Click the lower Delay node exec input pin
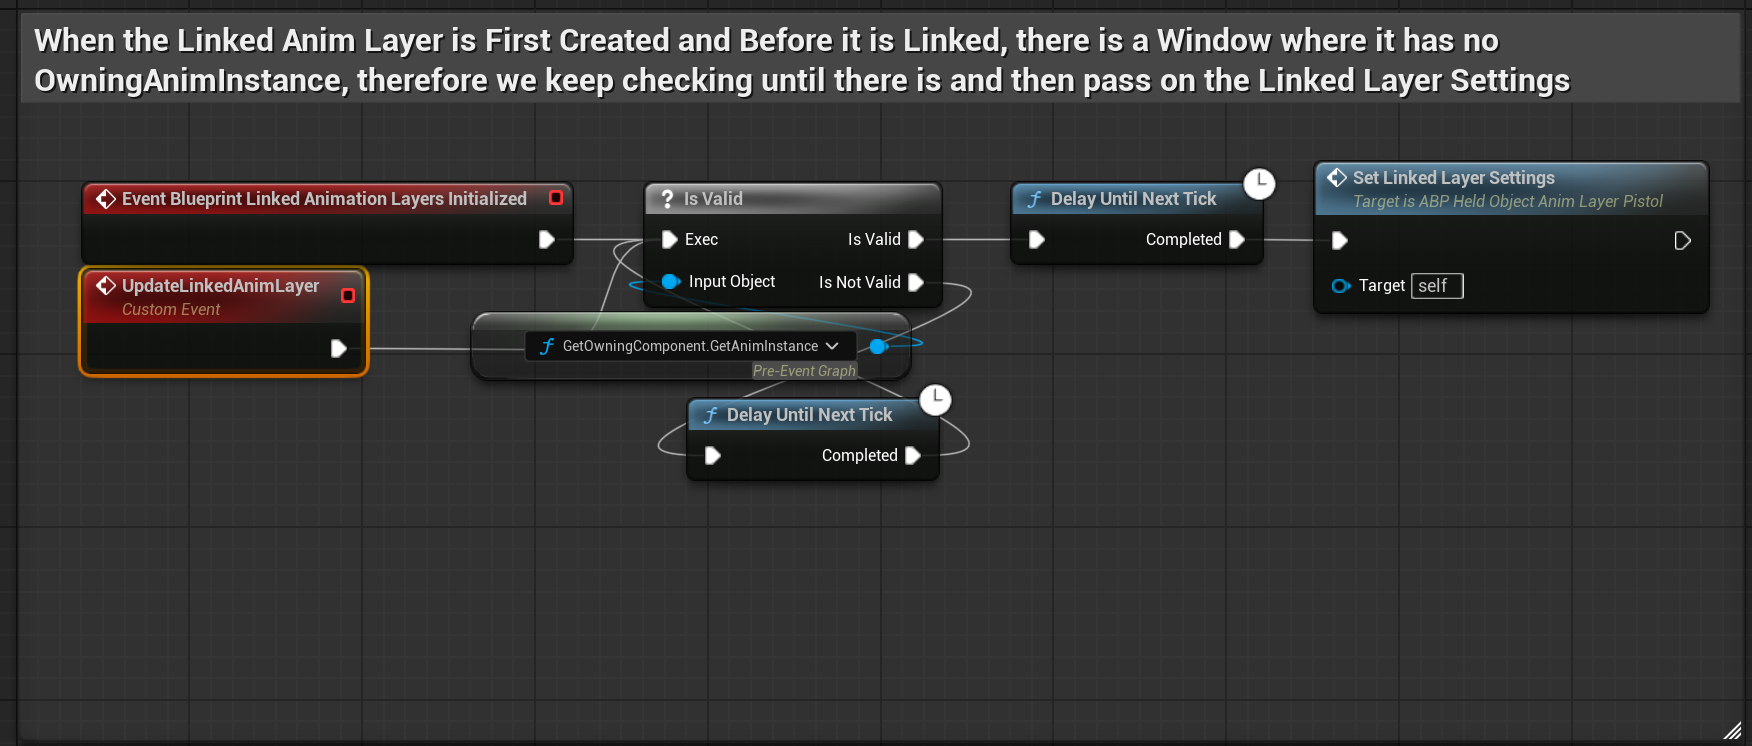Image resolution: width=1752 pixels, height=746 pixels. (712, 456)
